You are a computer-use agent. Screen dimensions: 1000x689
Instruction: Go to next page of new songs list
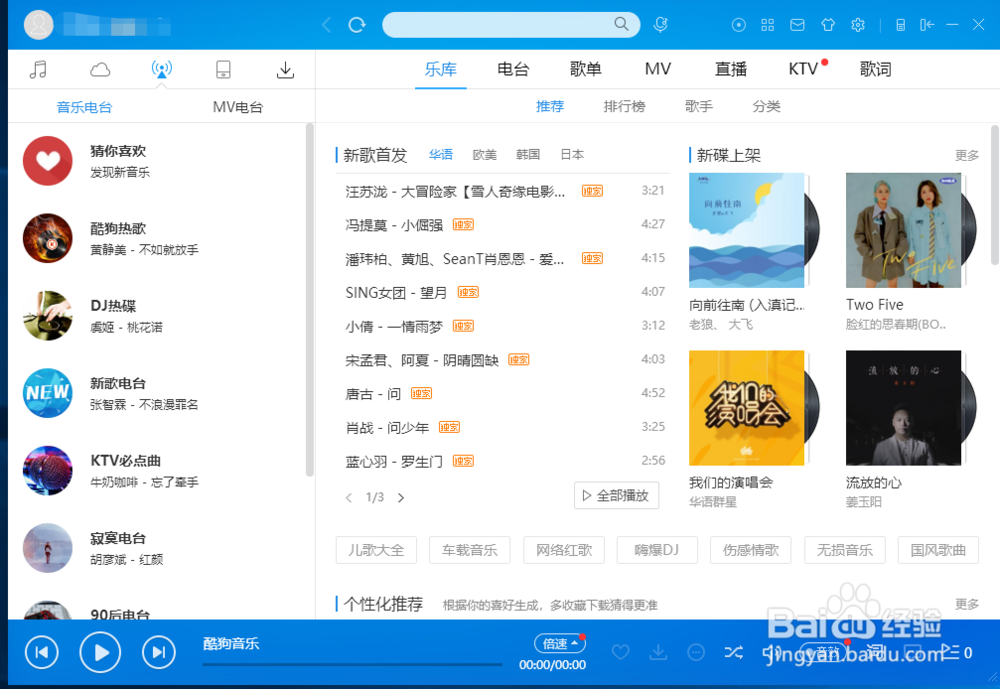tap(401, 498)
